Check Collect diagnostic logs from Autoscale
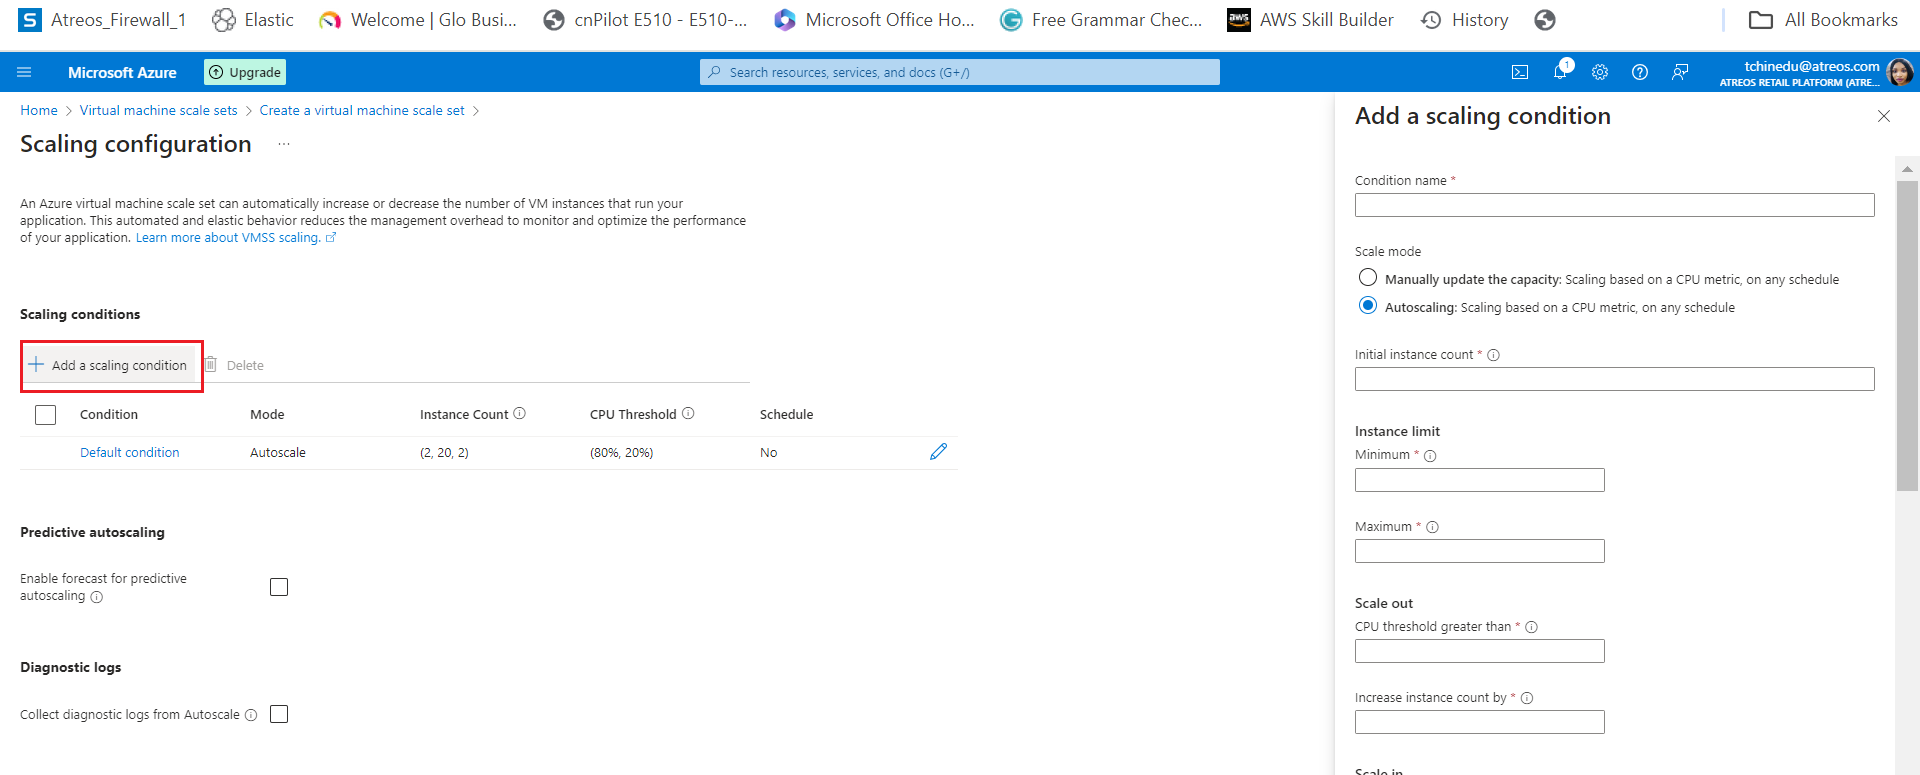Screen dimensions: 1920x775 pyautogui.click(x=279, y=714)
